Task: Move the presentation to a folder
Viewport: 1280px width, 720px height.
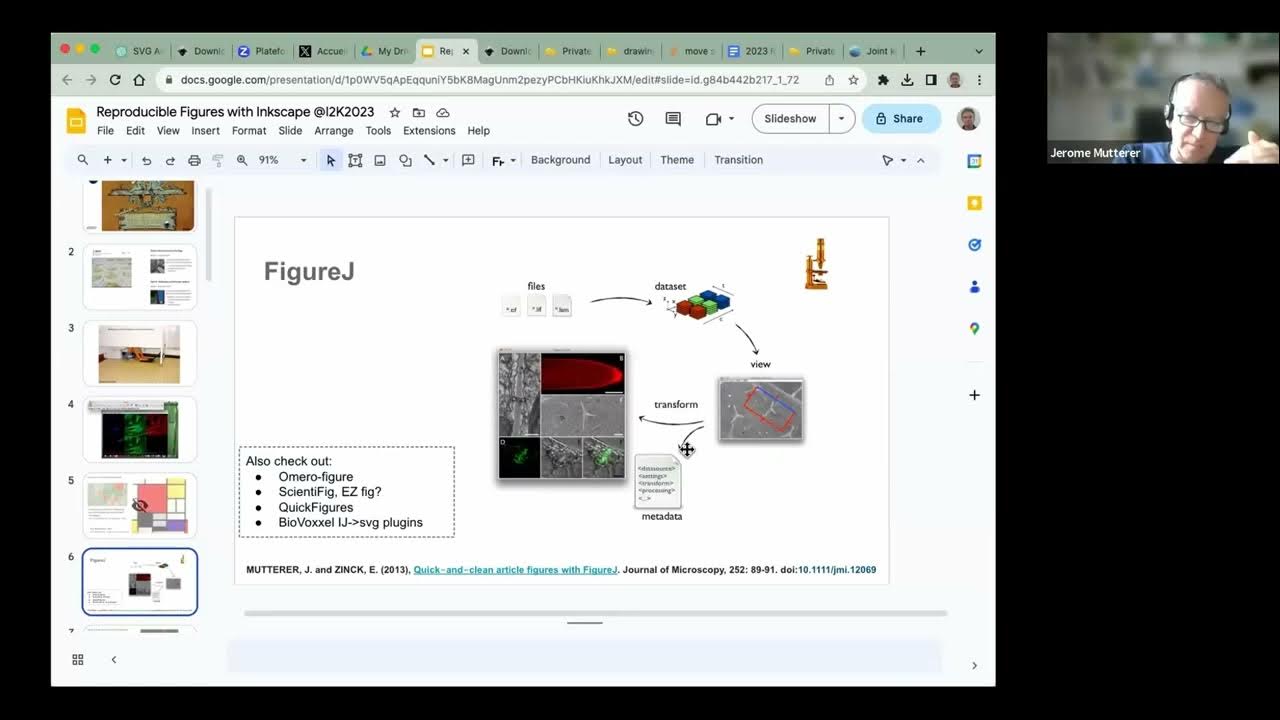Action: pos(419,113)
